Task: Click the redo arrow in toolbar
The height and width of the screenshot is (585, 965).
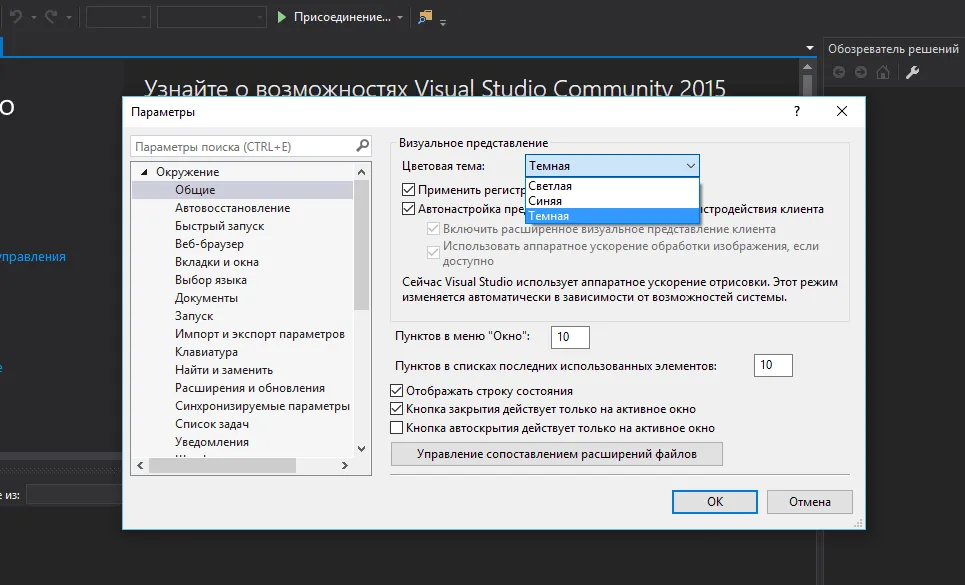Action: [51, 17]
